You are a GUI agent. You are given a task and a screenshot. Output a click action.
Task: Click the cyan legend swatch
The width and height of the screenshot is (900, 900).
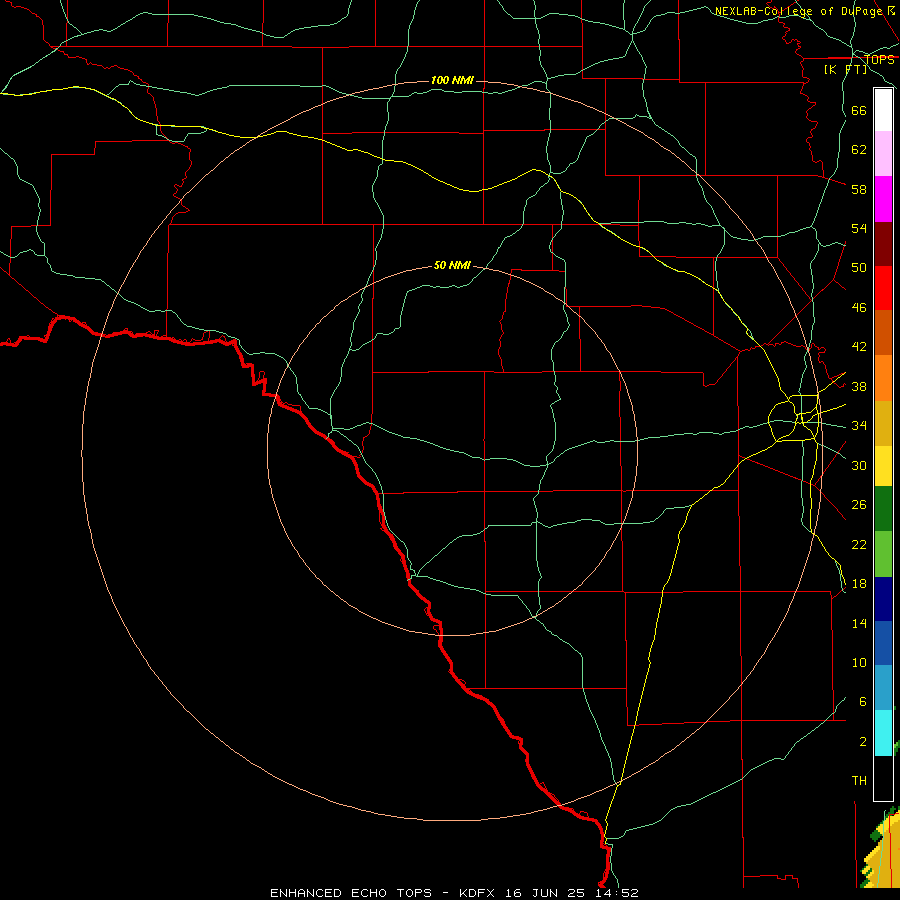tap(883, 733)
